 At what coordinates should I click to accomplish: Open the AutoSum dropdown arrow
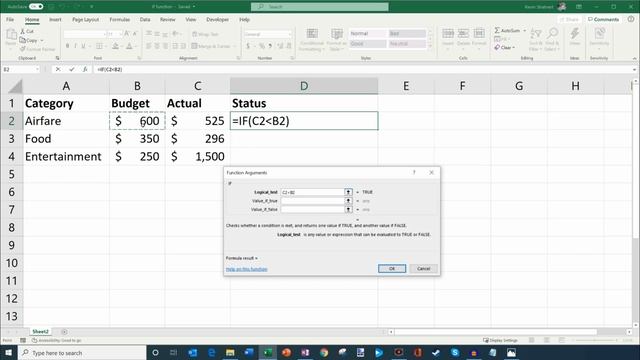524,31
